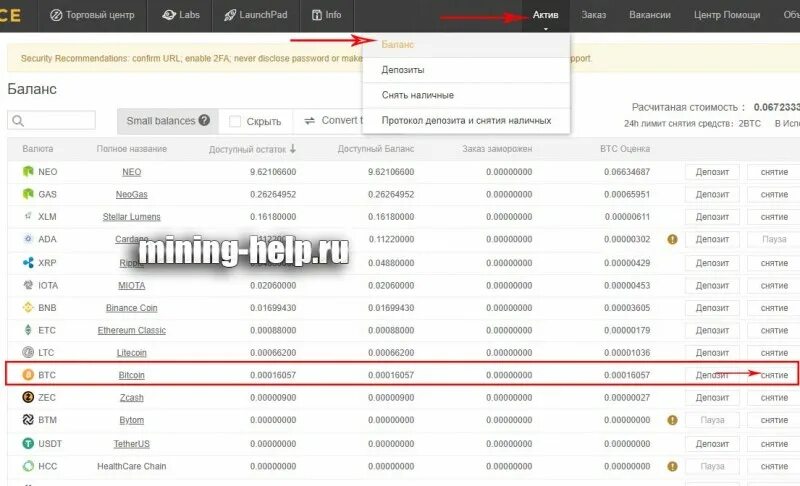Click the warning icon in BTM row
Image resolution: width=800 pixels, height=486 pixels.
(672, 420)
